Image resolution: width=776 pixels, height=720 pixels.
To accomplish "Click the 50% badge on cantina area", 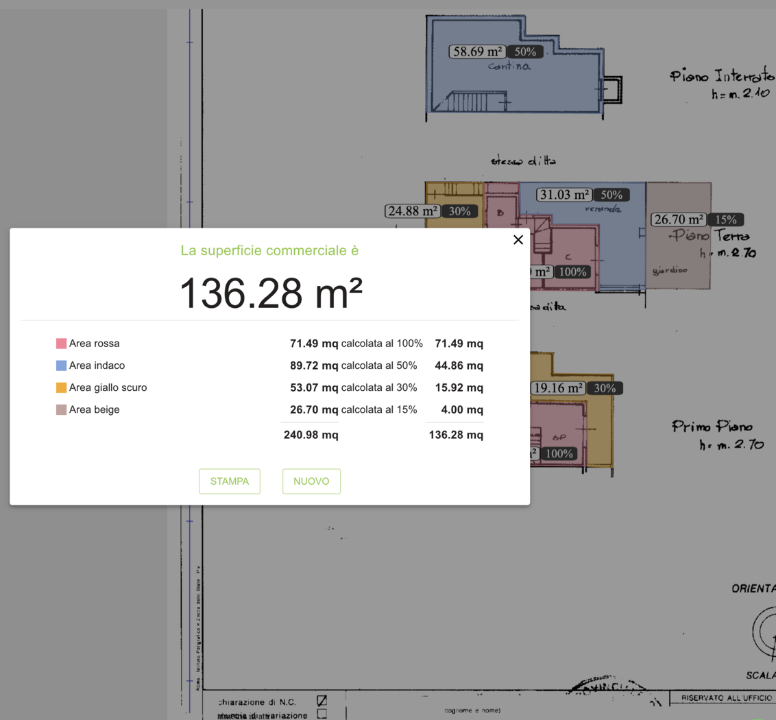I will tap(525, 51).
